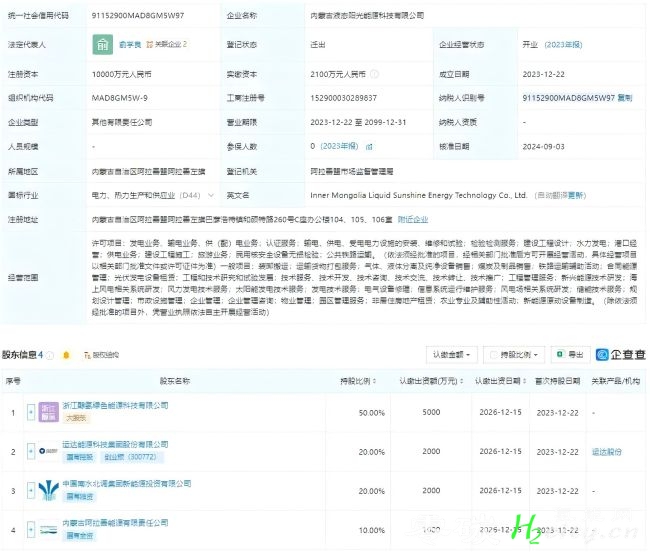This screenshot has width=650, height=554.
Task: Select business term 2023-12-22 至 2099-12-31
Action: [x=358, y=122]
